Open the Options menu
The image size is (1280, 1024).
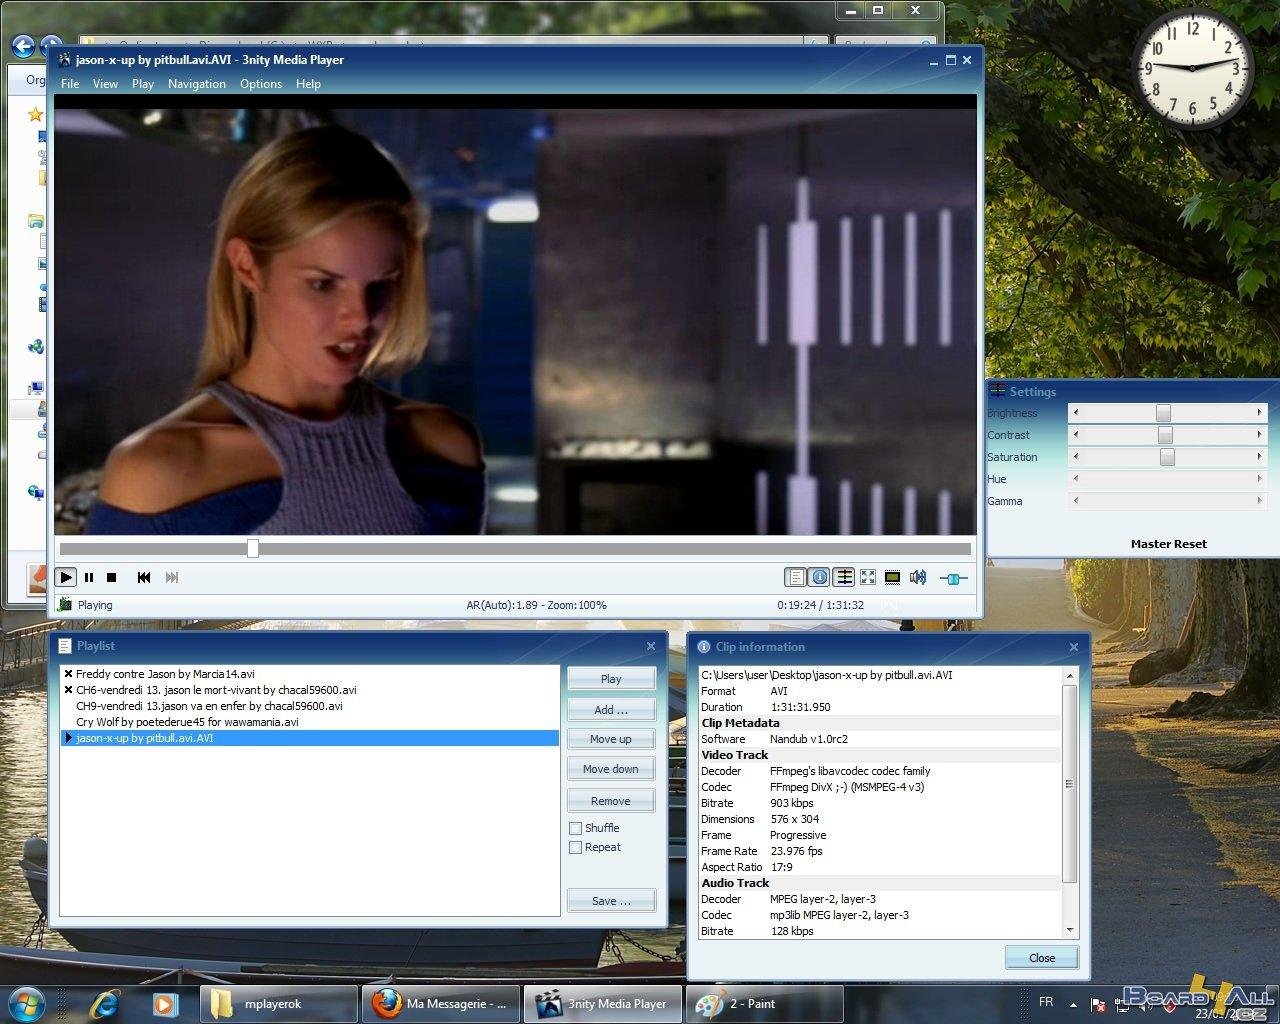tap(260, 84)
